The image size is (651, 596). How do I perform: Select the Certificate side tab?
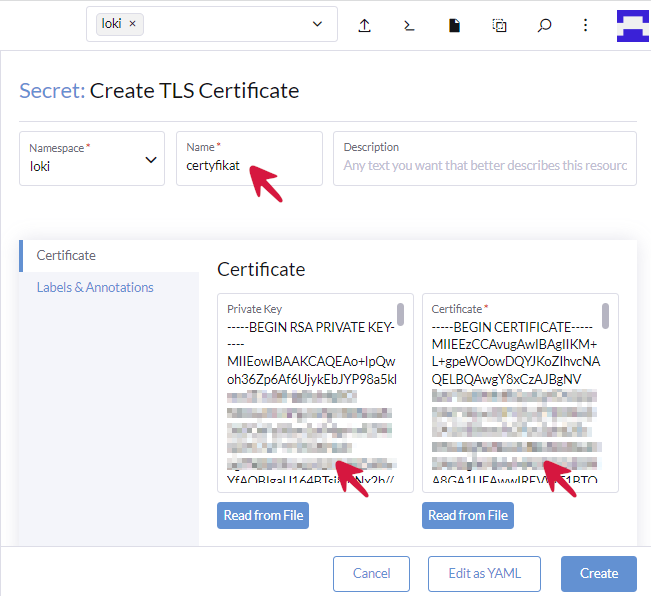coord(66,256)
